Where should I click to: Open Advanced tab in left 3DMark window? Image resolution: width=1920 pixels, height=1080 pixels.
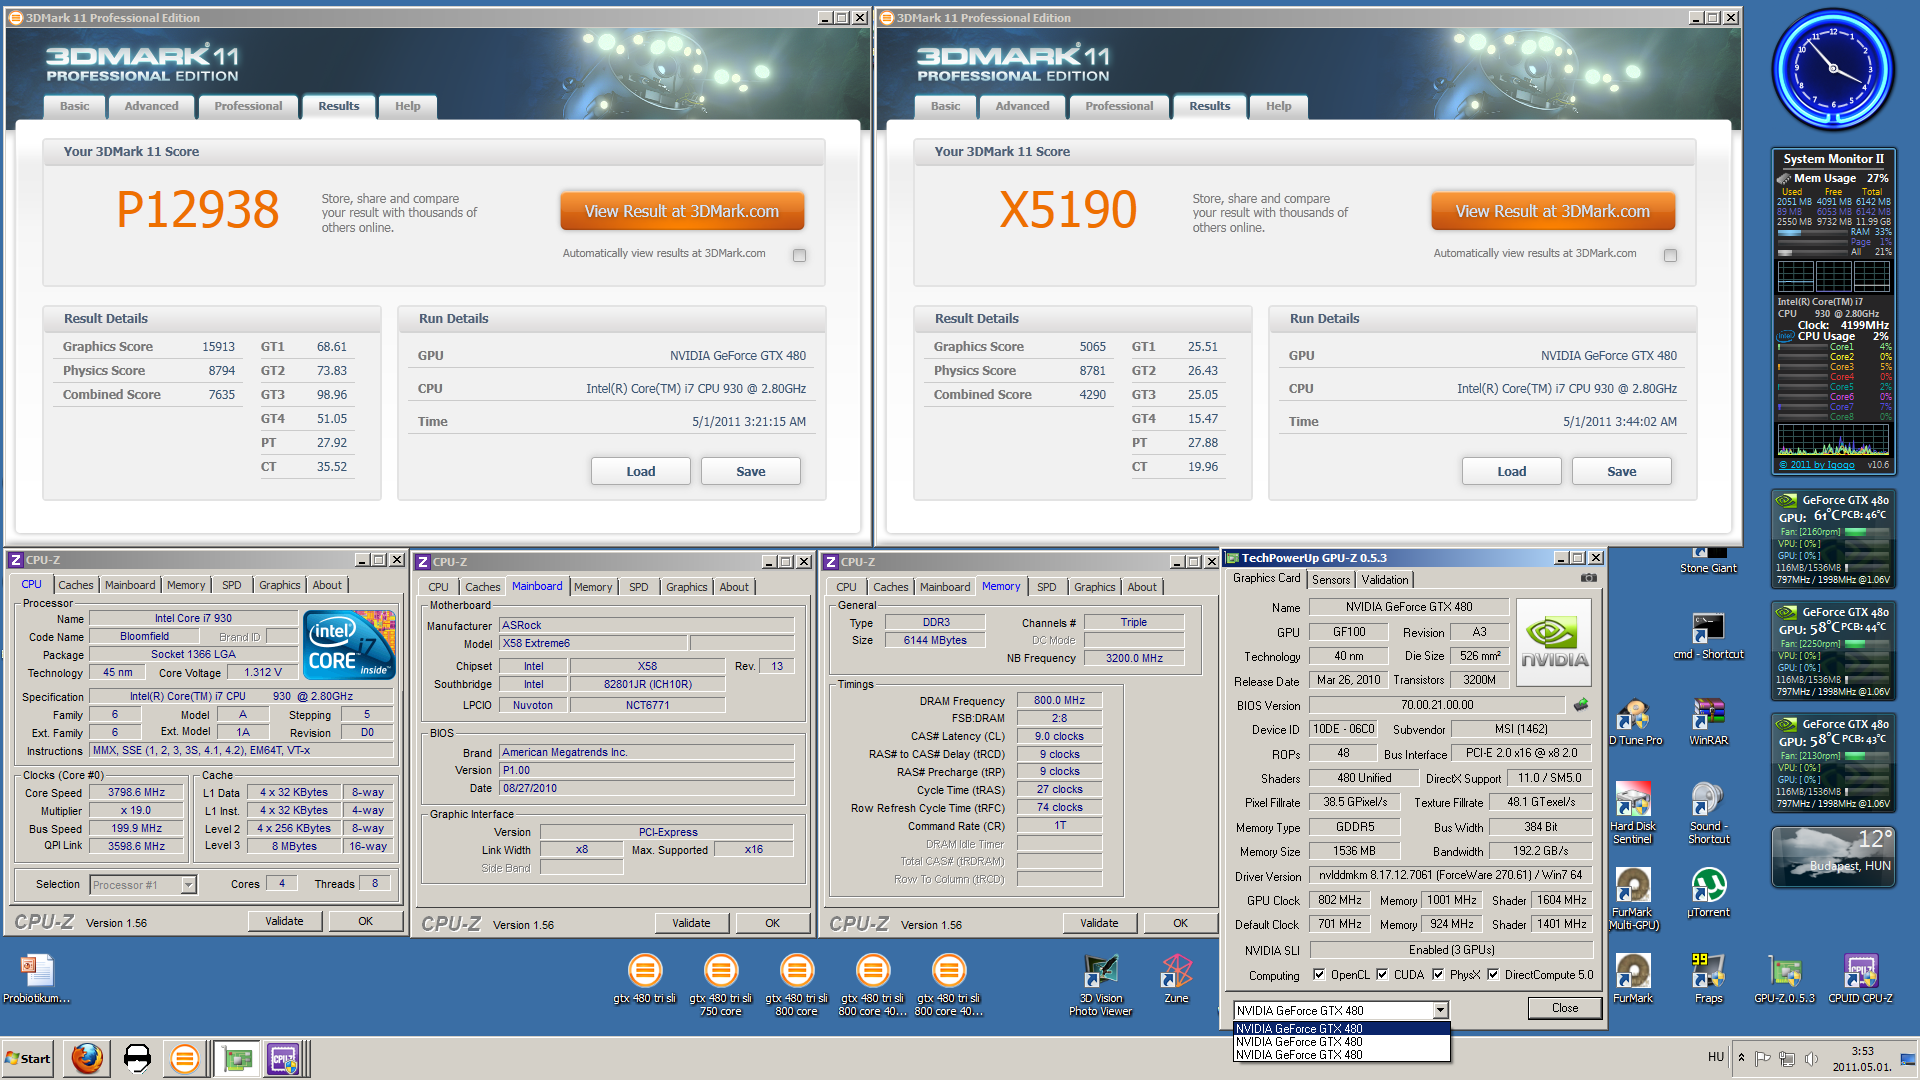click(x=151, y=106)
